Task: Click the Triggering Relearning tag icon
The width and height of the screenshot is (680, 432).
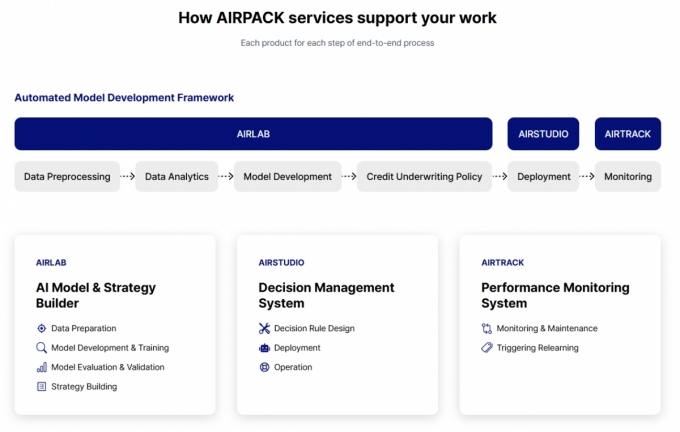Action: (487, 348)
